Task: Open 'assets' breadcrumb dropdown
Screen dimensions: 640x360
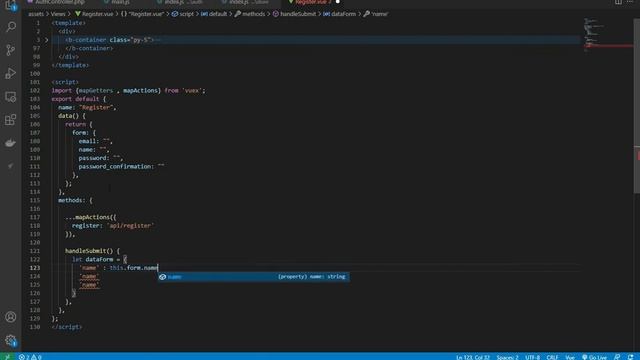Action: point(36,14)
